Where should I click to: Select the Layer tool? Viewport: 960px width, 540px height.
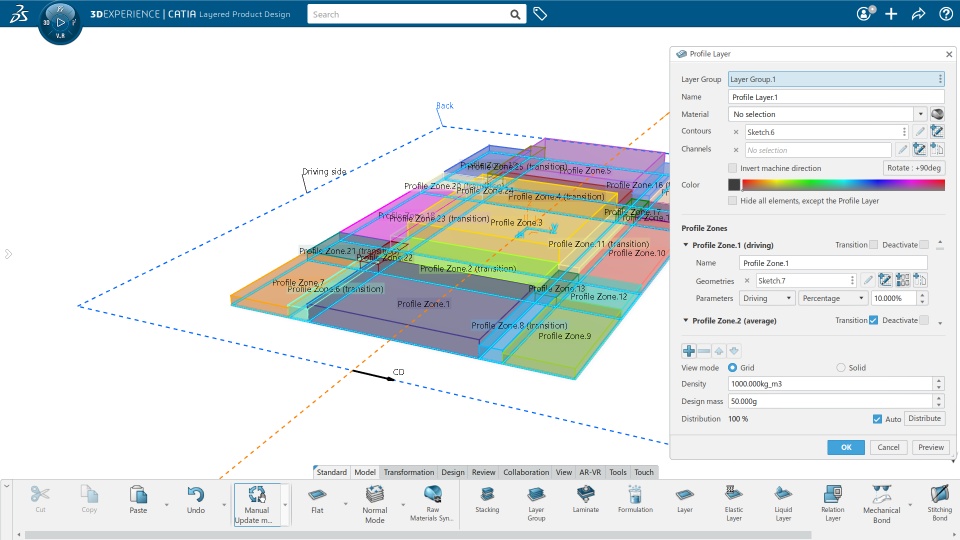pos(685,500)
